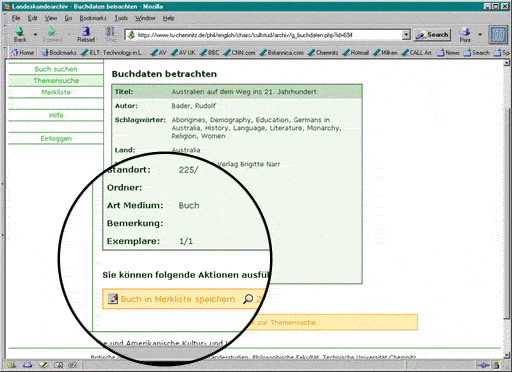Screen dimensions: 512x372
Task: Open the URL history dropdown
Action: coord(406,34)
